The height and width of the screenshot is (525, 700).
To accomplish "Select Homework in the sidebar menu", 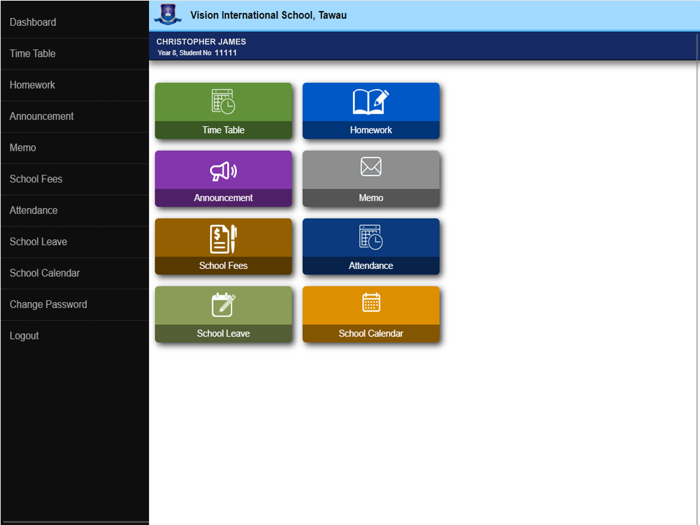I will 75,85.
